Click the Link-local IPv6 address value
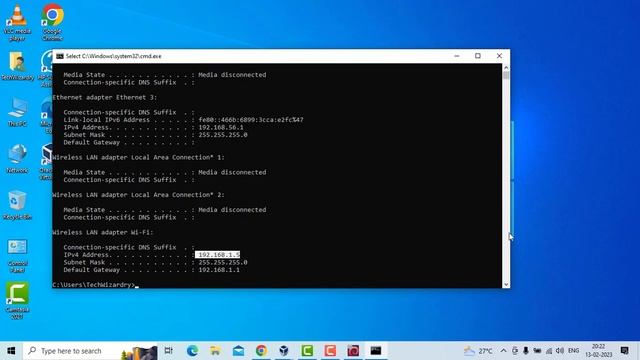Screen dimensions: 640x360 (x=251, y=120)
